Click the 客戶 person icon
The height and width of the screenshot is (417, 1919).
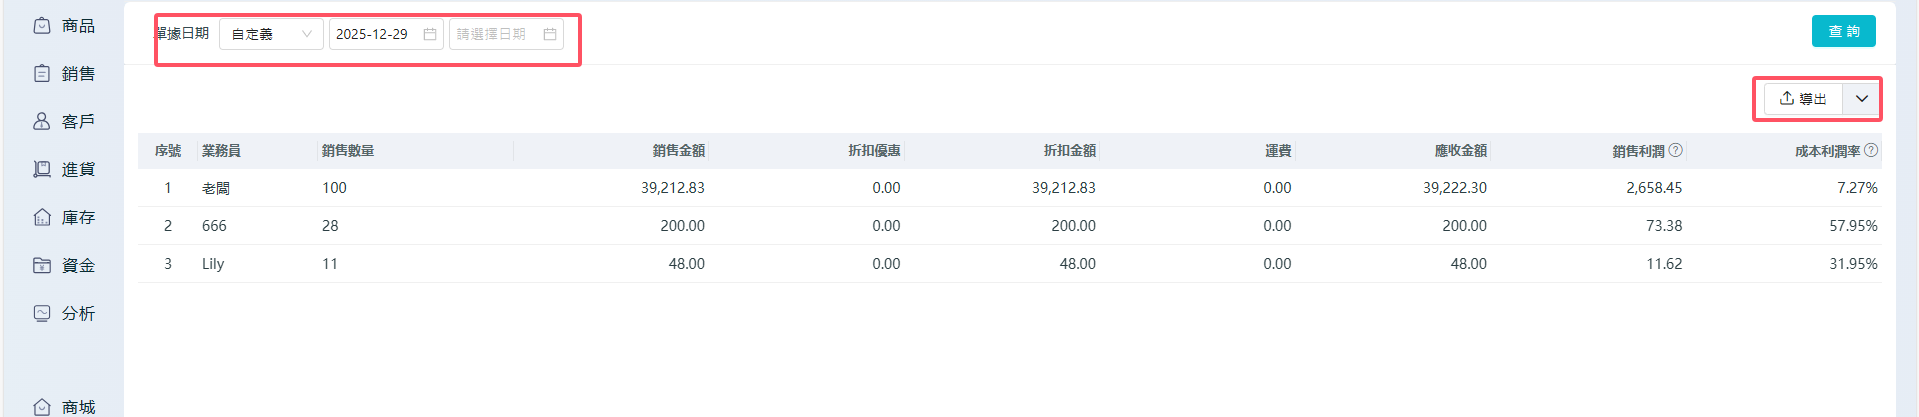(x=42, y=122)
